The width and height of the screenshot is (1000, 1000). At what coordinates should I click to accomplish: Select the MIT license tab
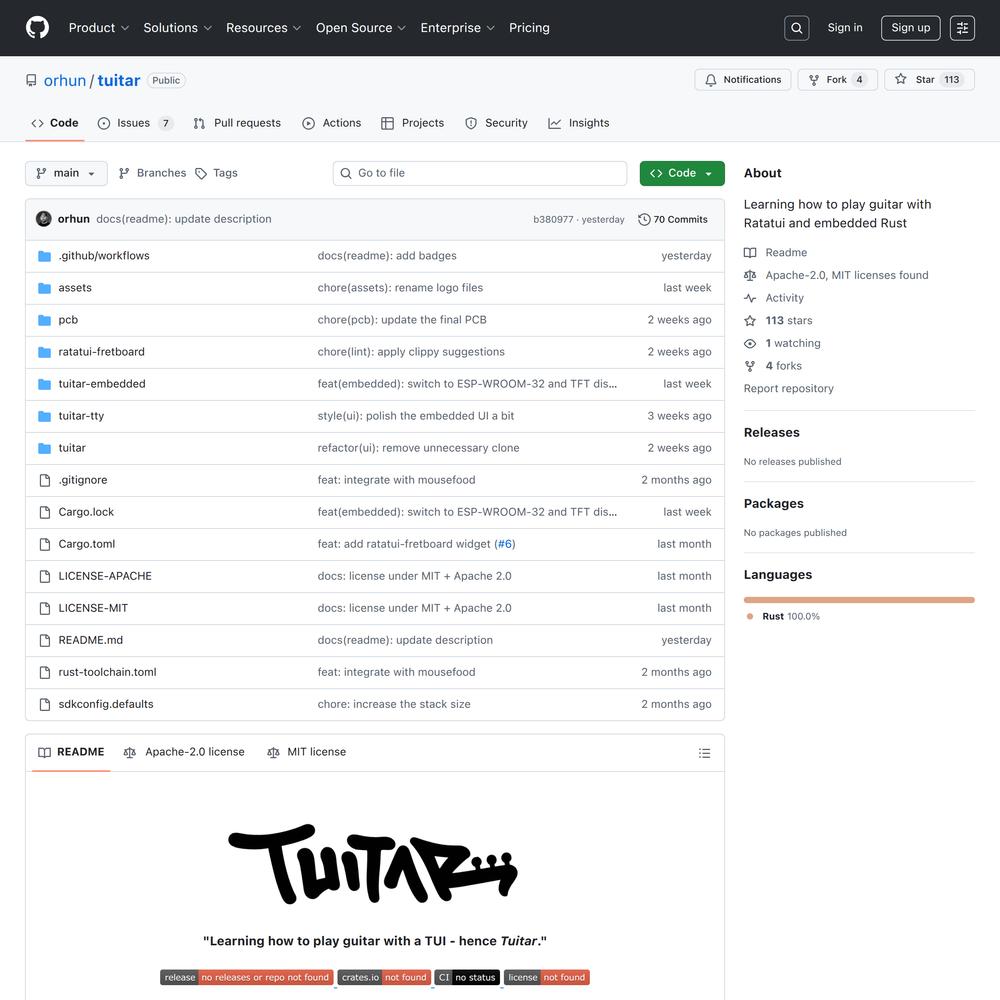307,753
